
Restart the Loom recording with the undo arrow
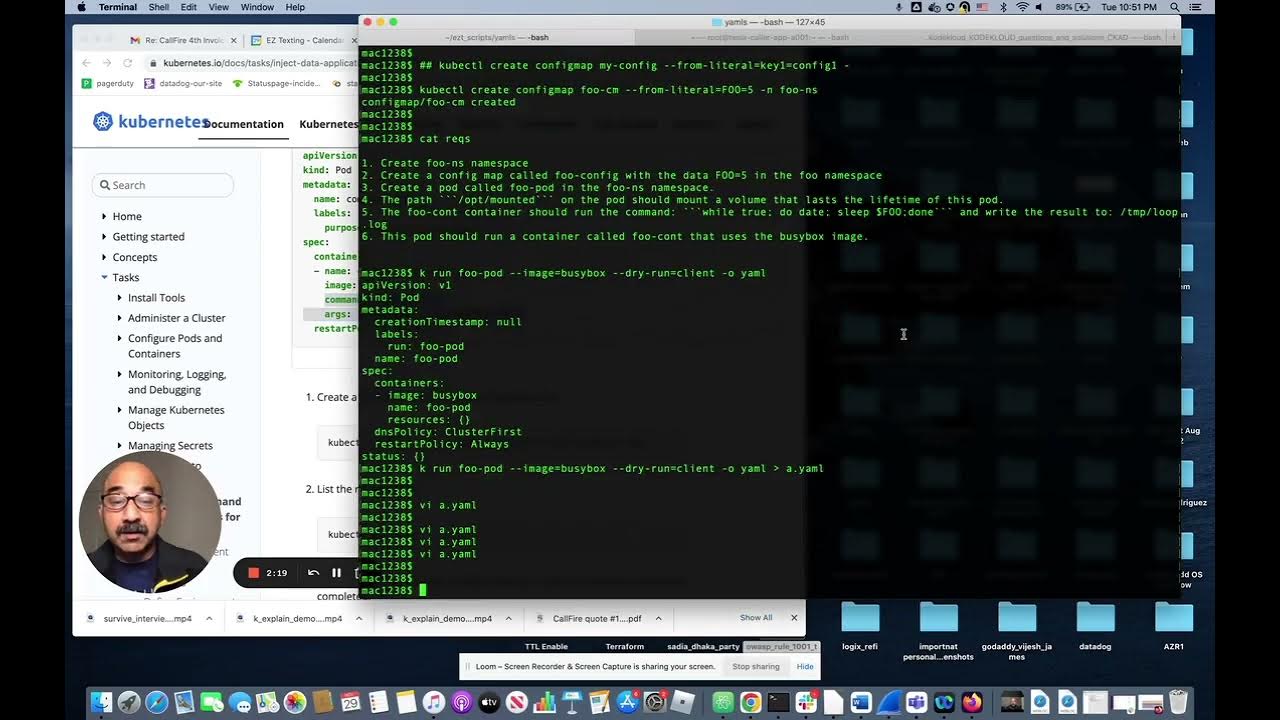[x=313, y=573]
